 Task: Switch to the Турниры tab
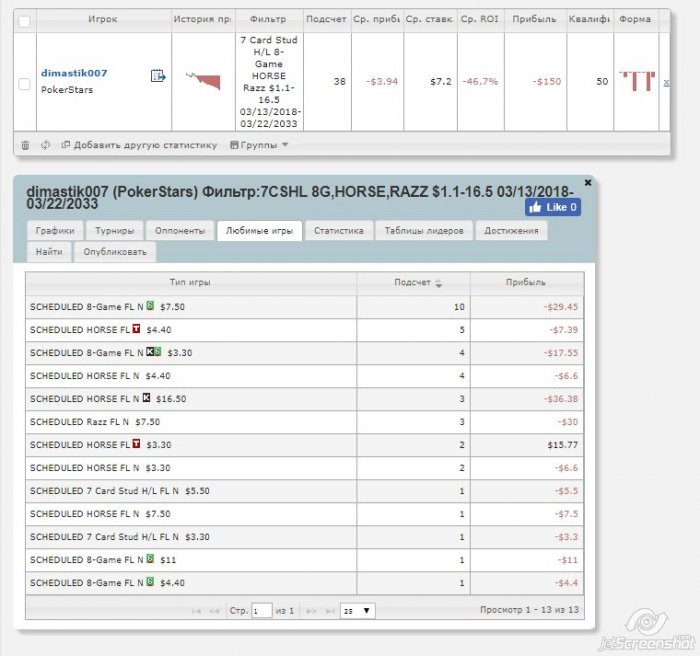(115, 230)
